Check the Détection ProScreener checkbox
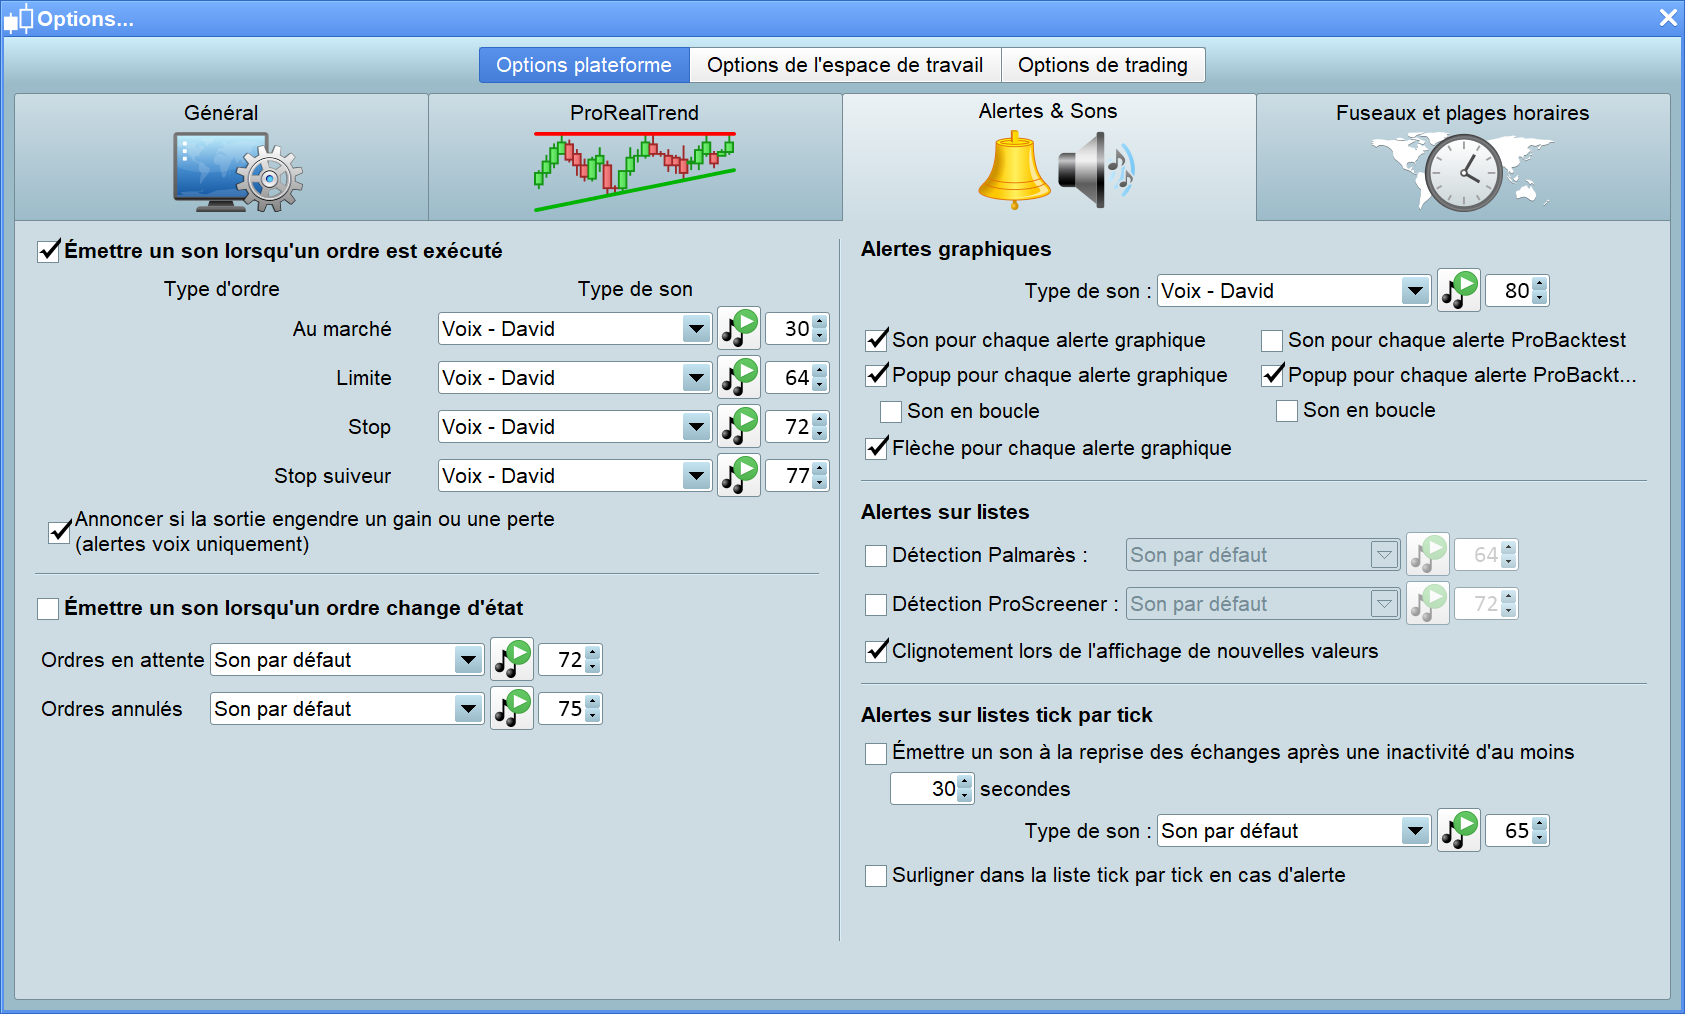The height and width of the screenshot is (1014, 1685). (x=876, y=604)
